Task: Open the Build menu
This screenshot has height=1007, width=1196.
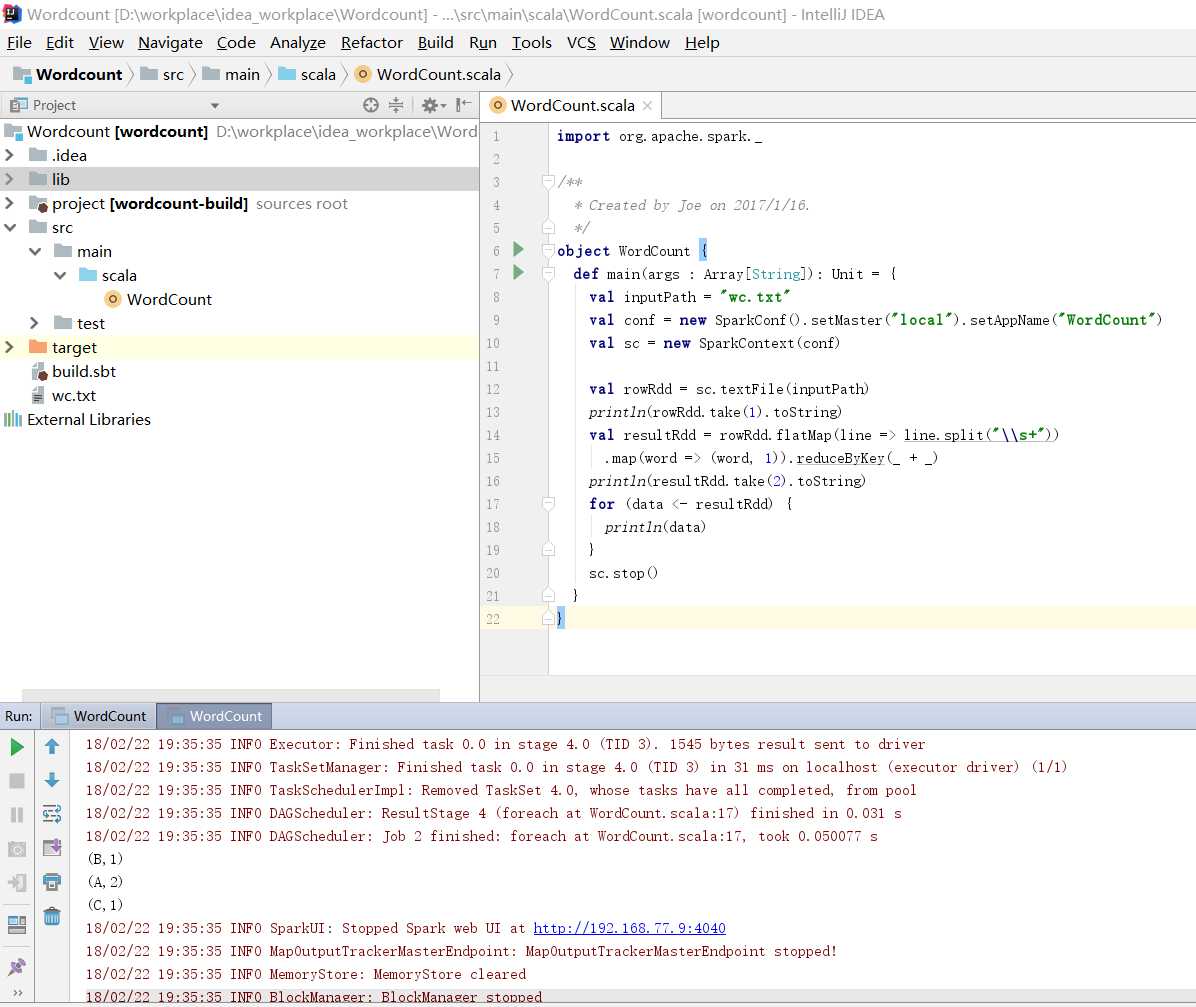Action: point(436,43)
